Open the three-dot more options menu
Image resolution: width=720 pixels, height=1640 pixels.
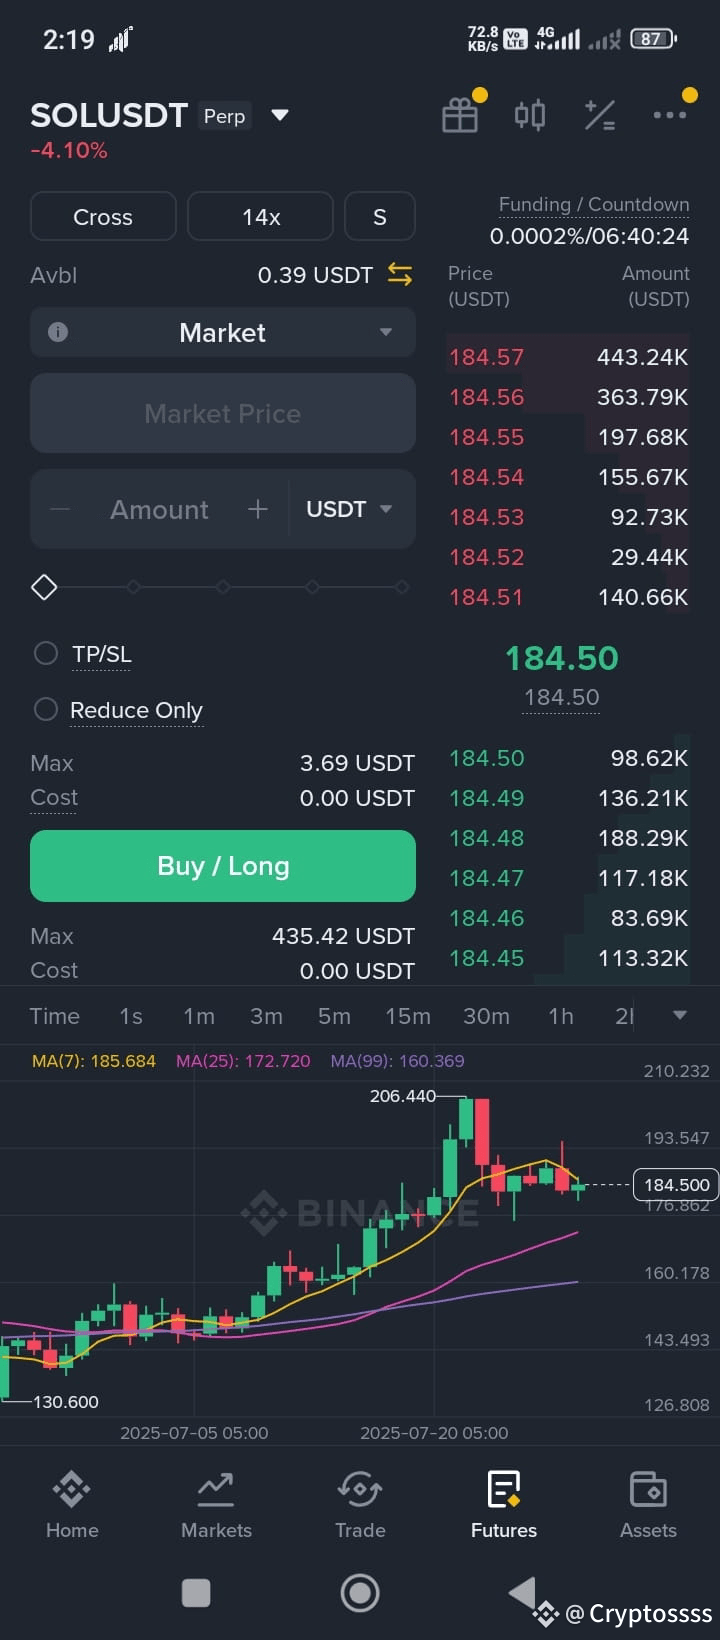pyautogui.click(x=670, y=115)
